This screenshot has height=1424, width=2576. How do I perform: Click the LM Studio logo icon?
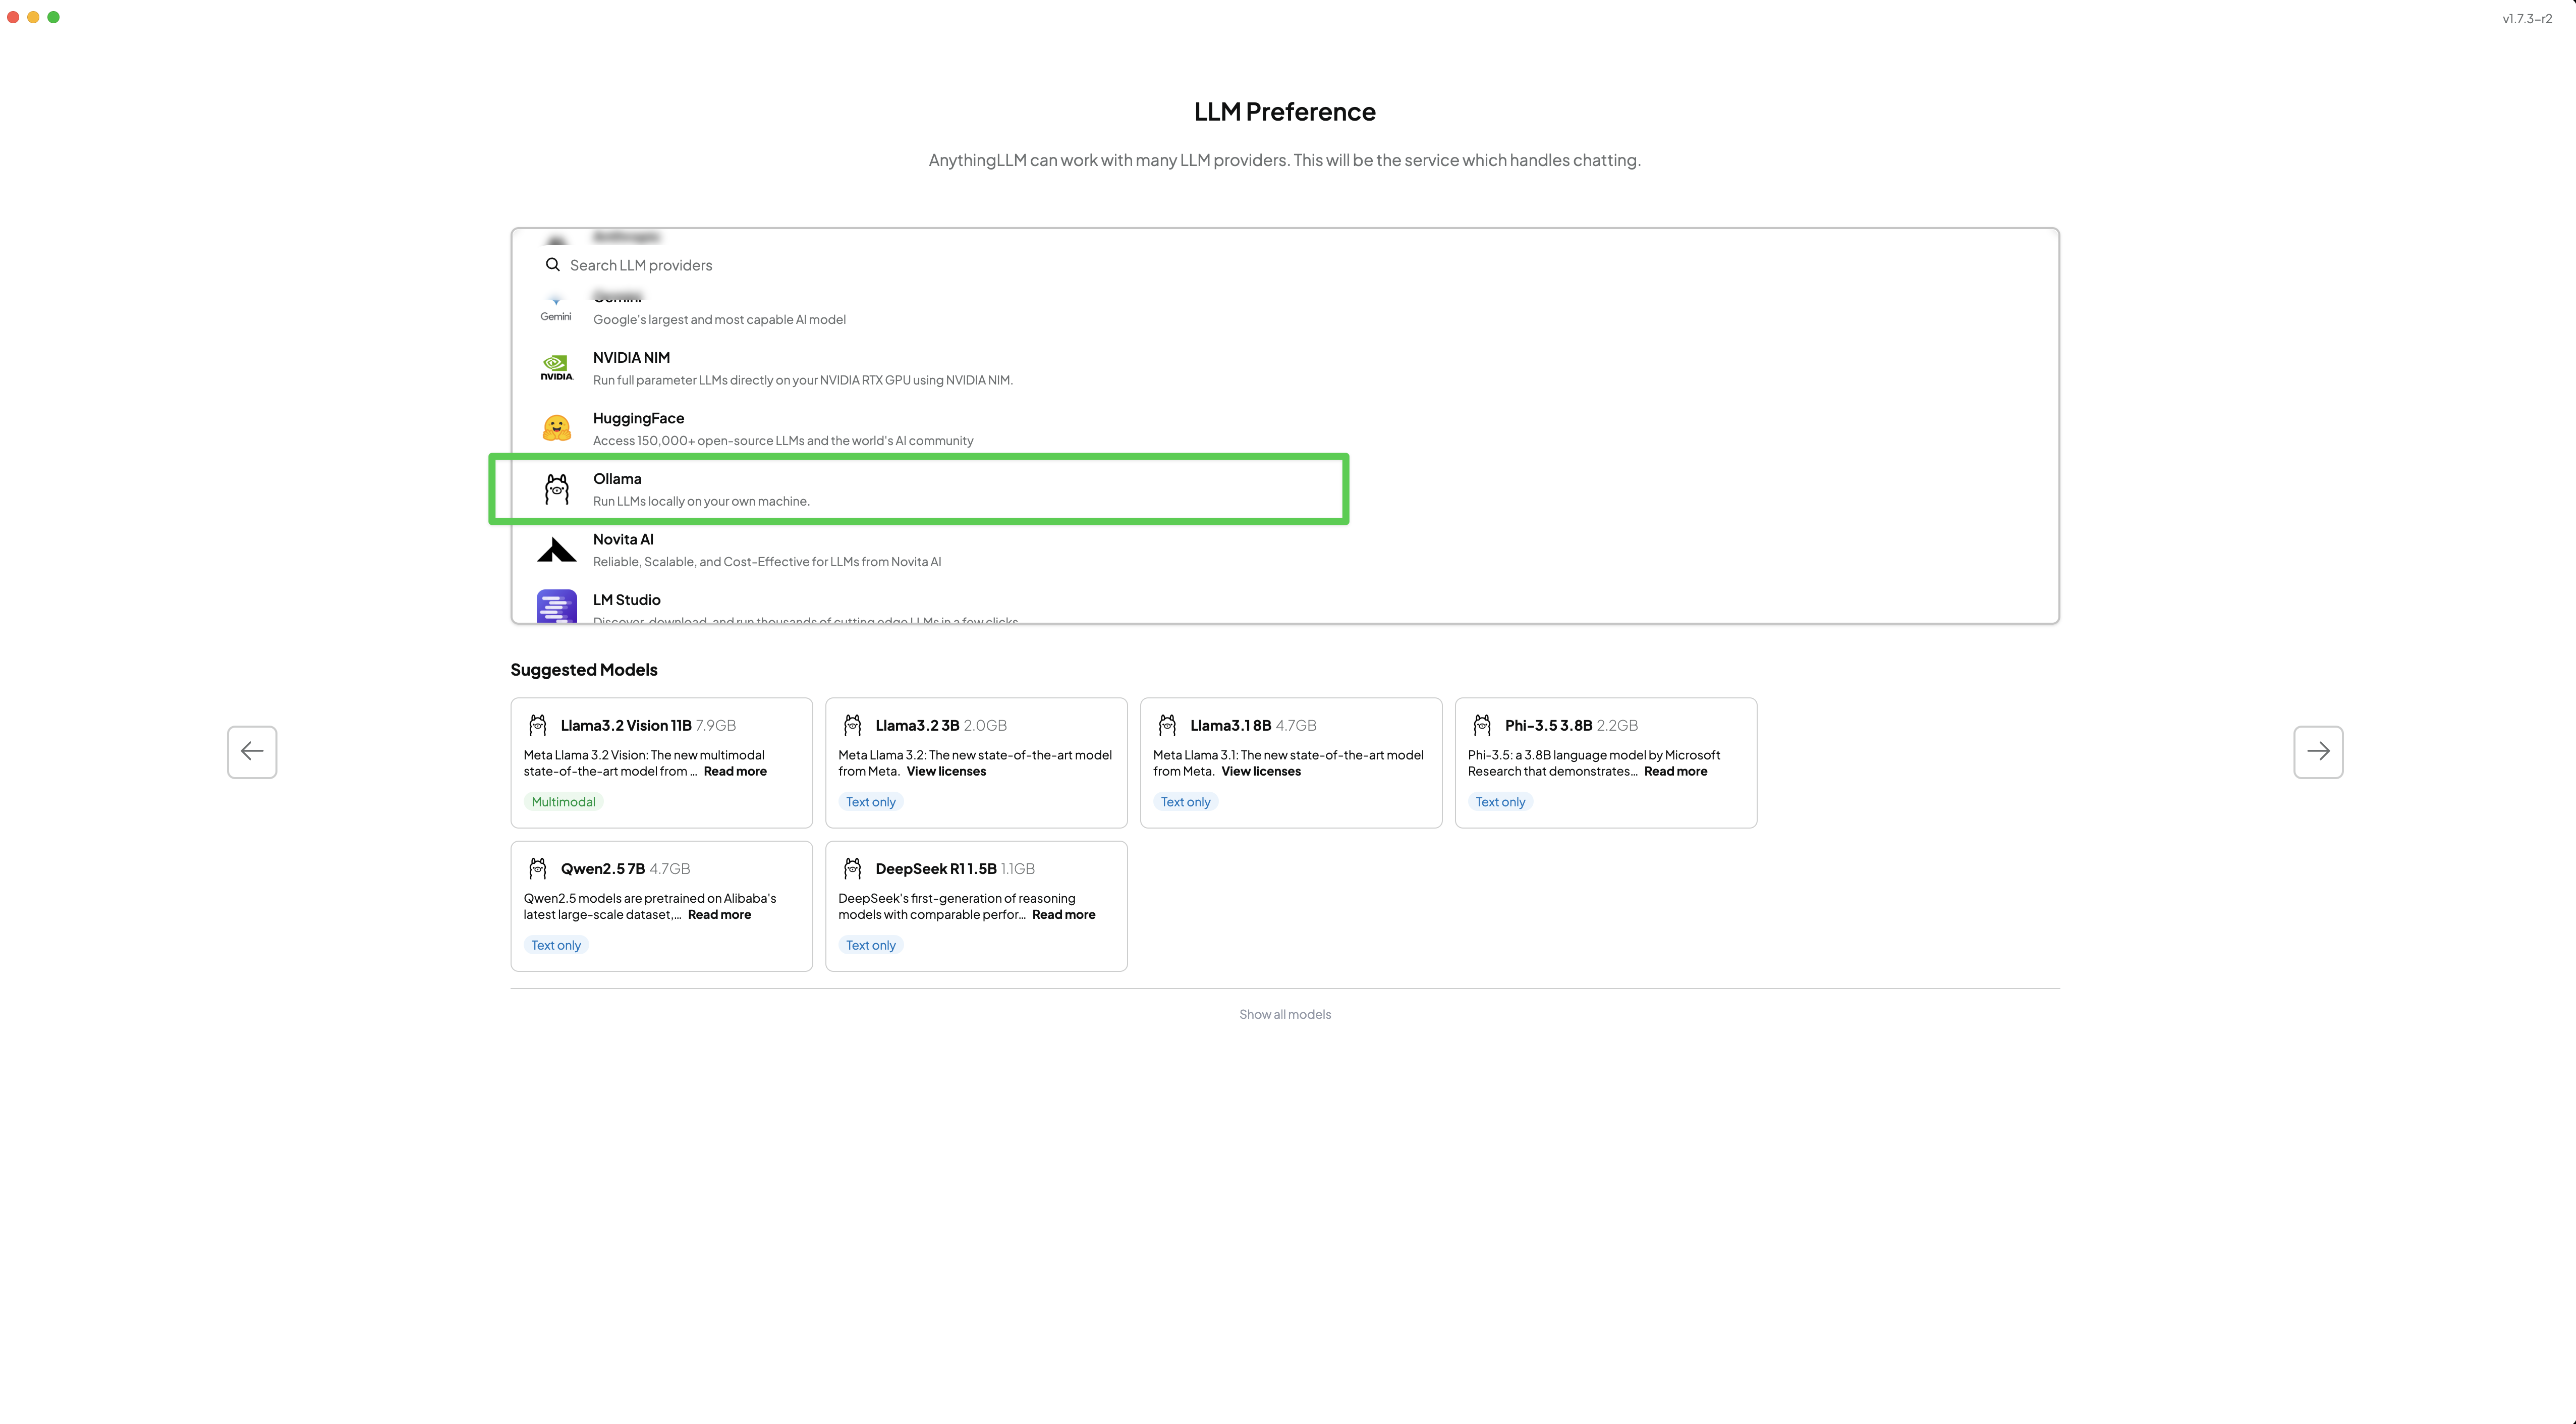coord(556,606)
